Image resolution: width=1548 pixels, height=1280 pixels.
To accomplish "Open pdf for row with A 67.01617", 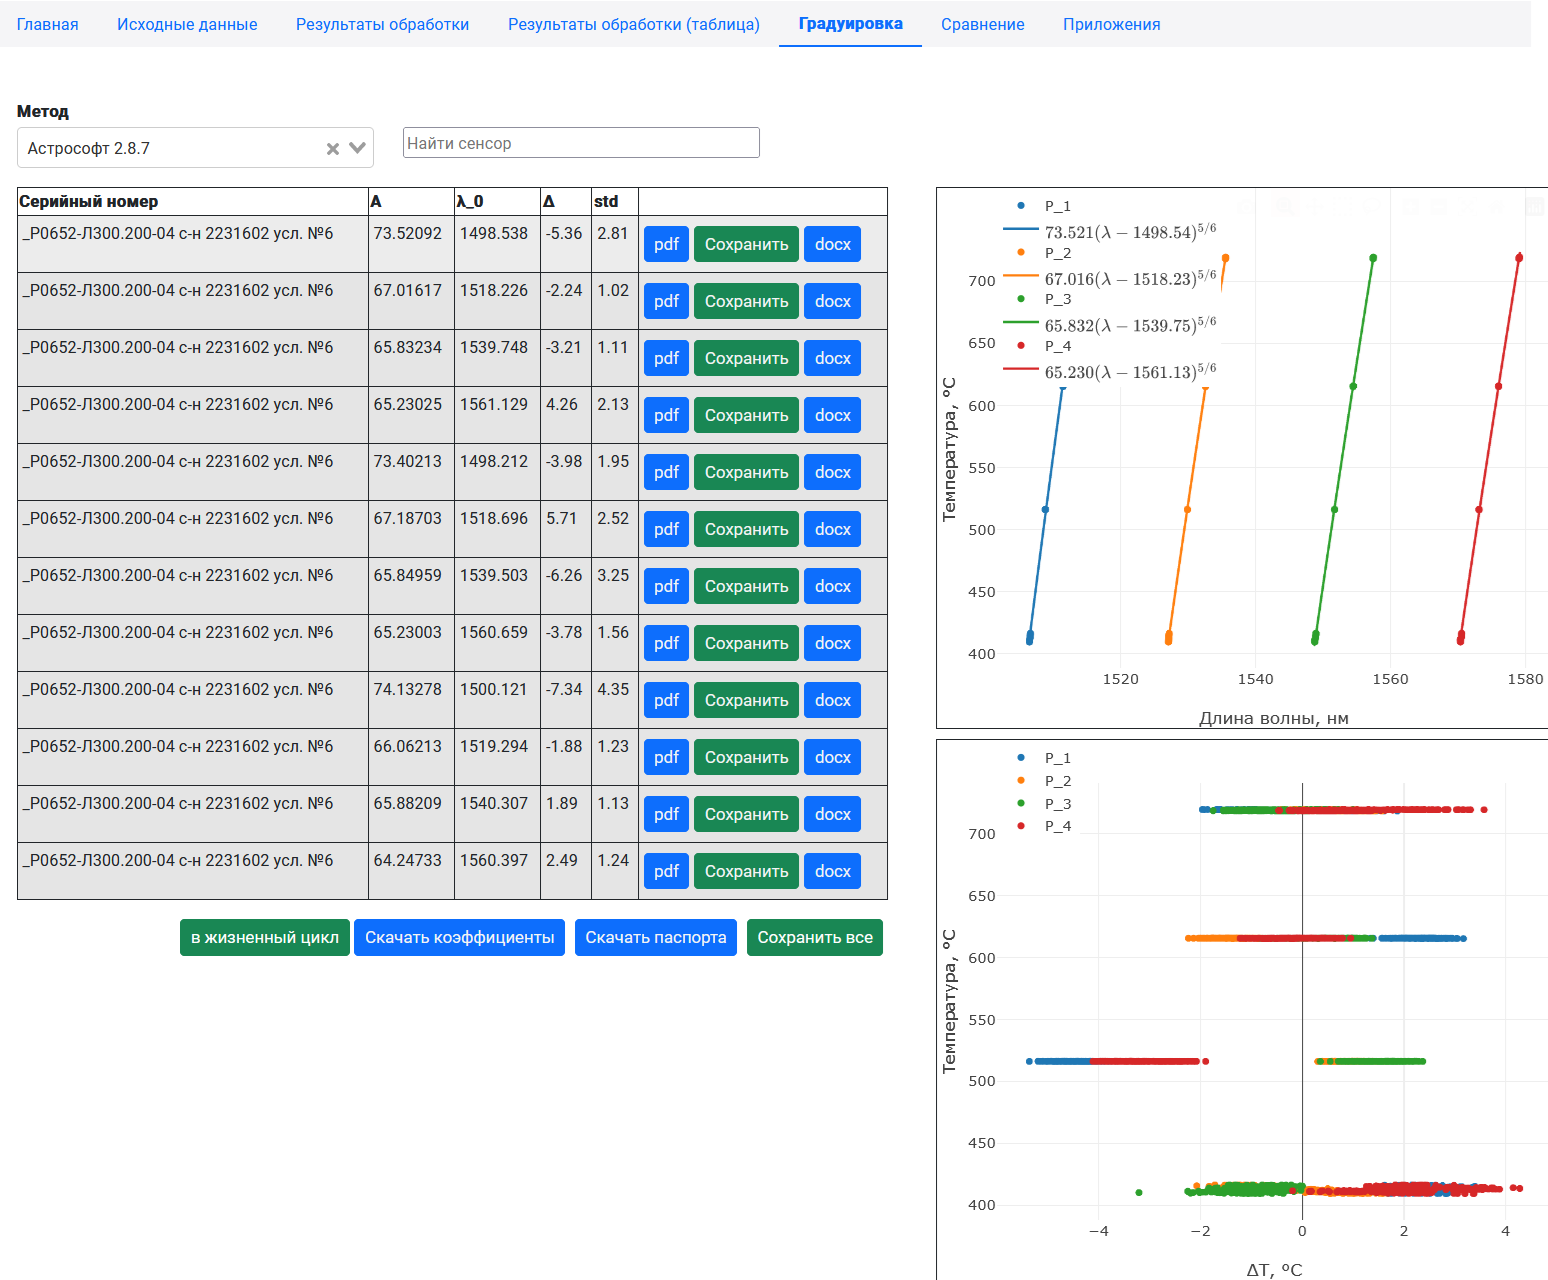I will tap(667, 301).
